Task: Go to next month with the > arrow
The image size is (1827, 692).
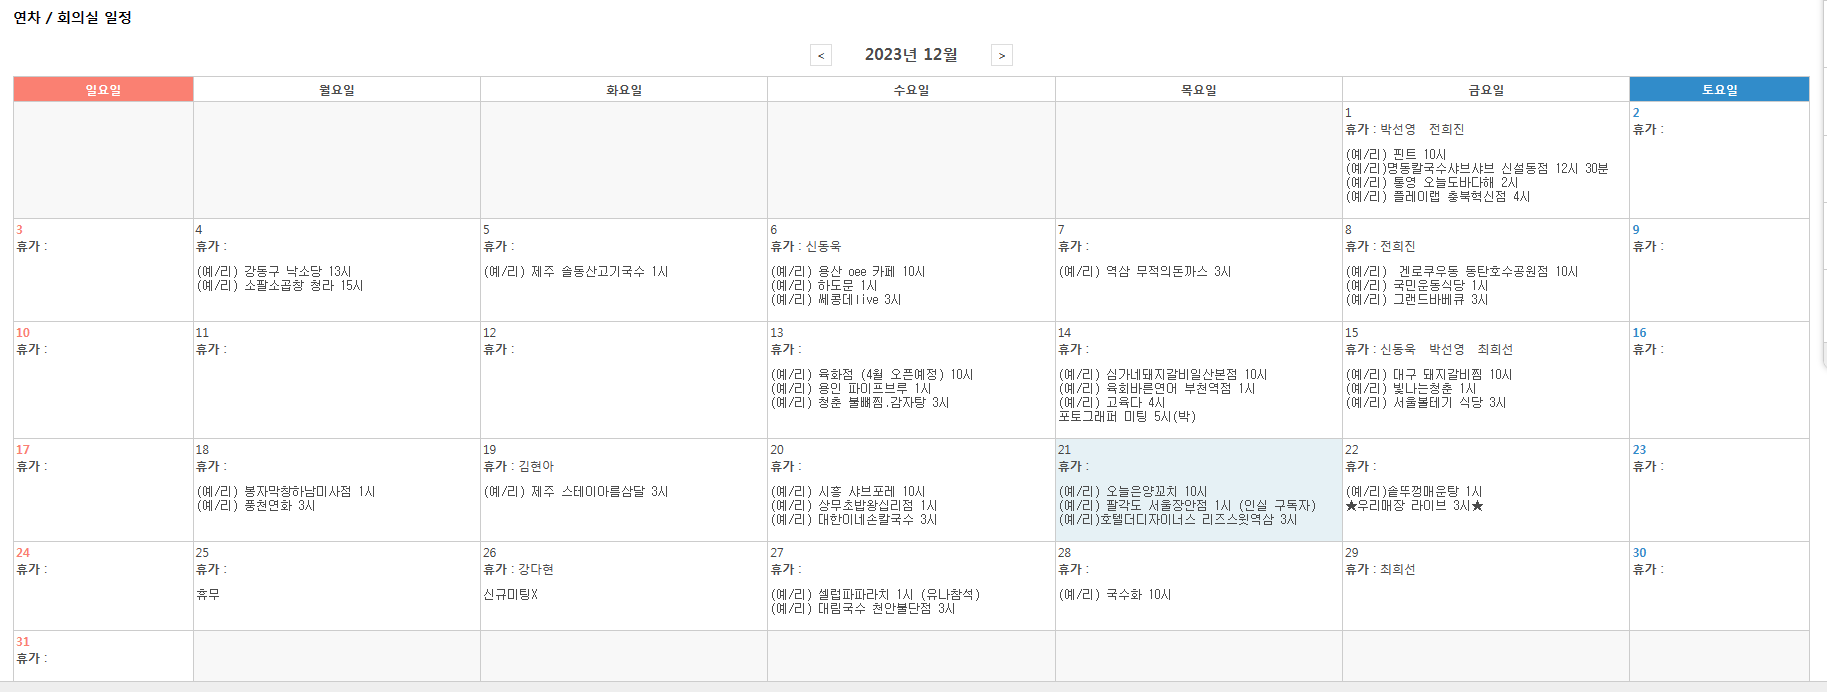Action: click(1001, 55)
